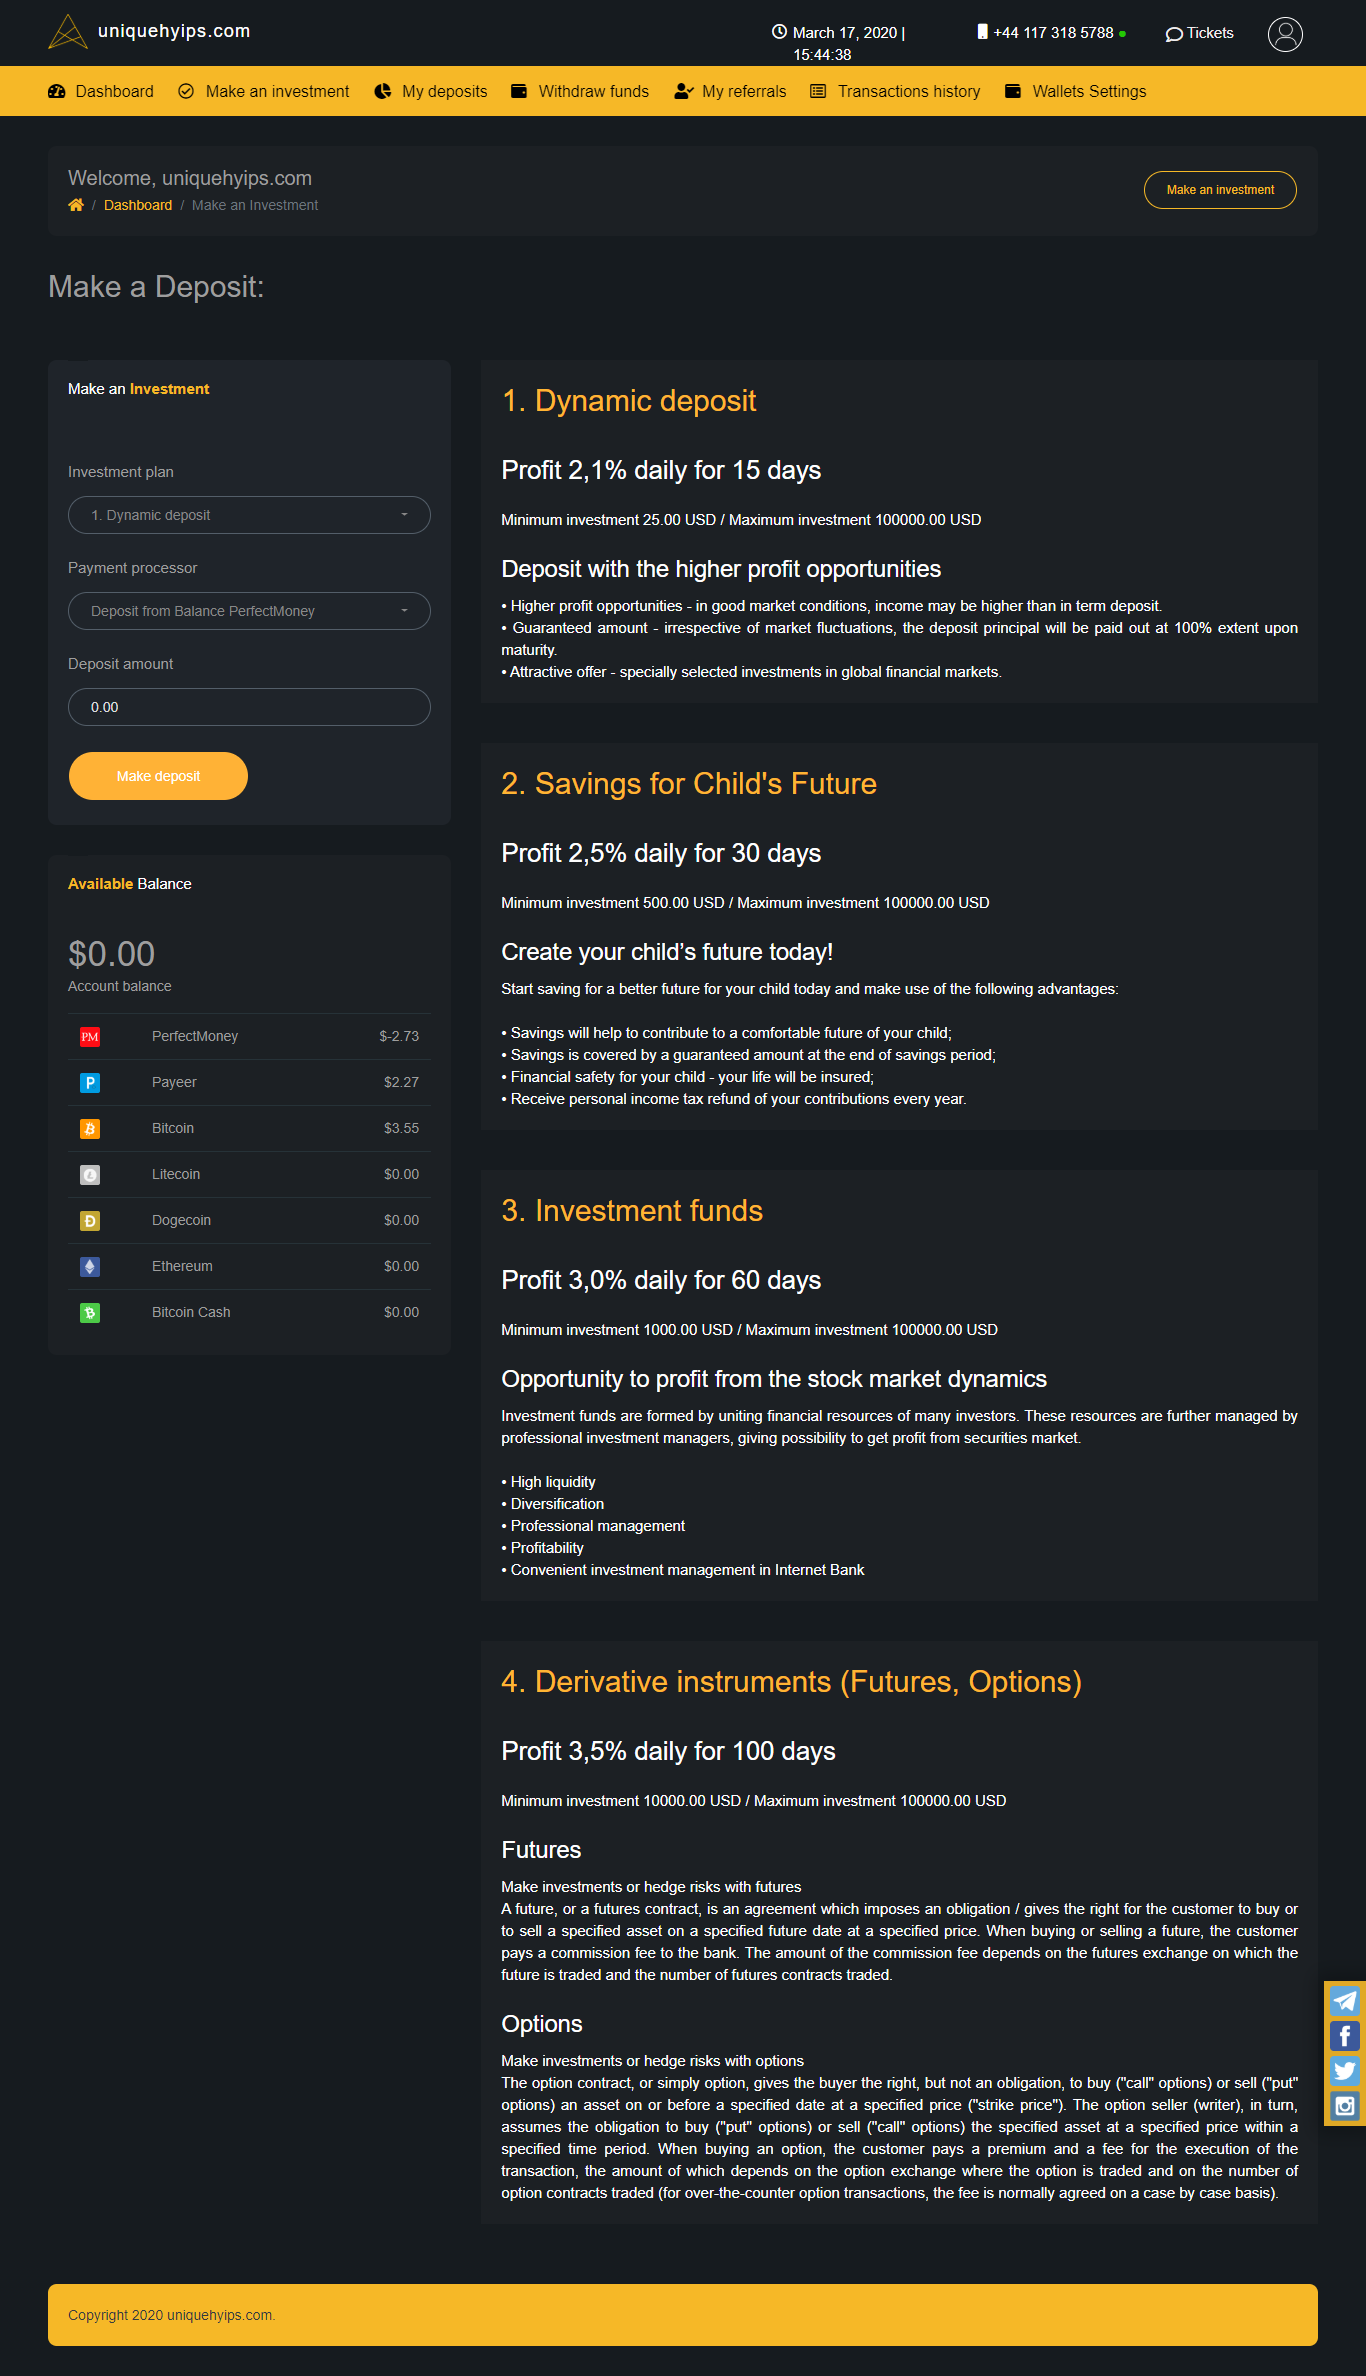Focus the Deposit amount field
This screenshot has height=2376, width=1366.
(x=249, y=707)
